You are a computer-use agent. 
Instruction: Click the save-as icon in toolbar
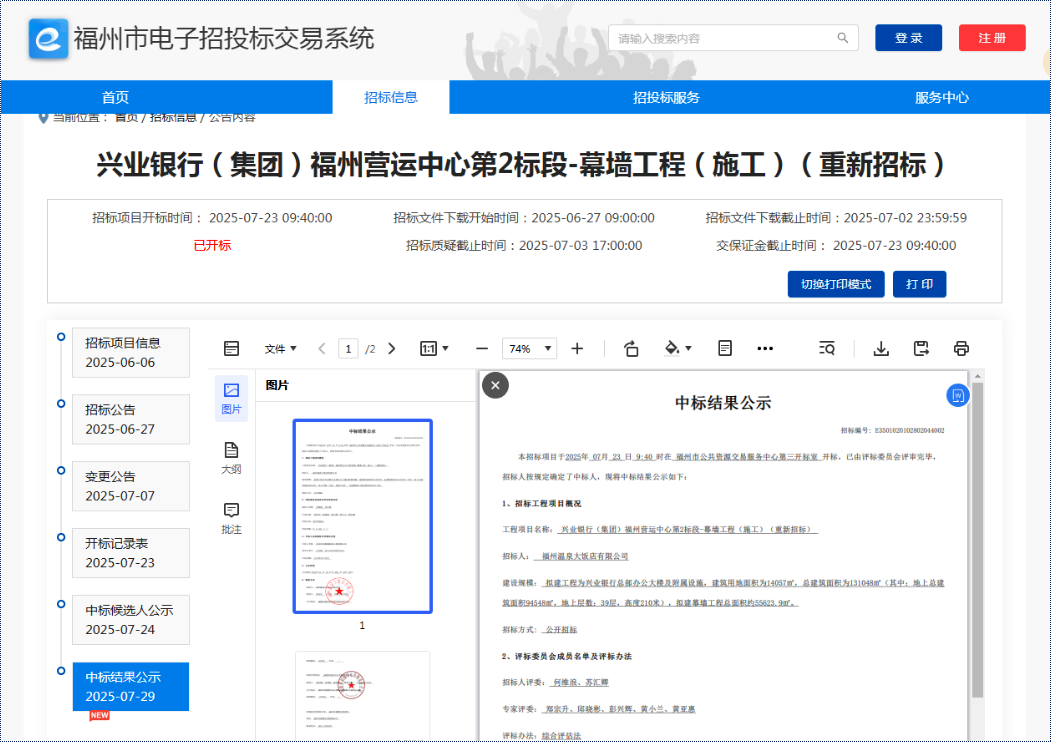(921, 348)
